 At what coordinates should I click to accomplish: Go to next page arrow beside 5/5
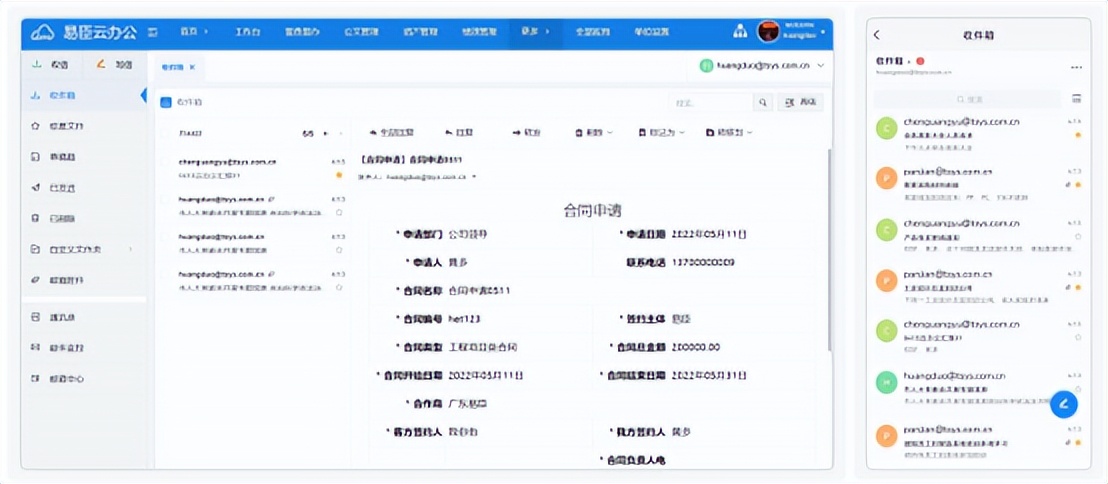click(326, 133)
